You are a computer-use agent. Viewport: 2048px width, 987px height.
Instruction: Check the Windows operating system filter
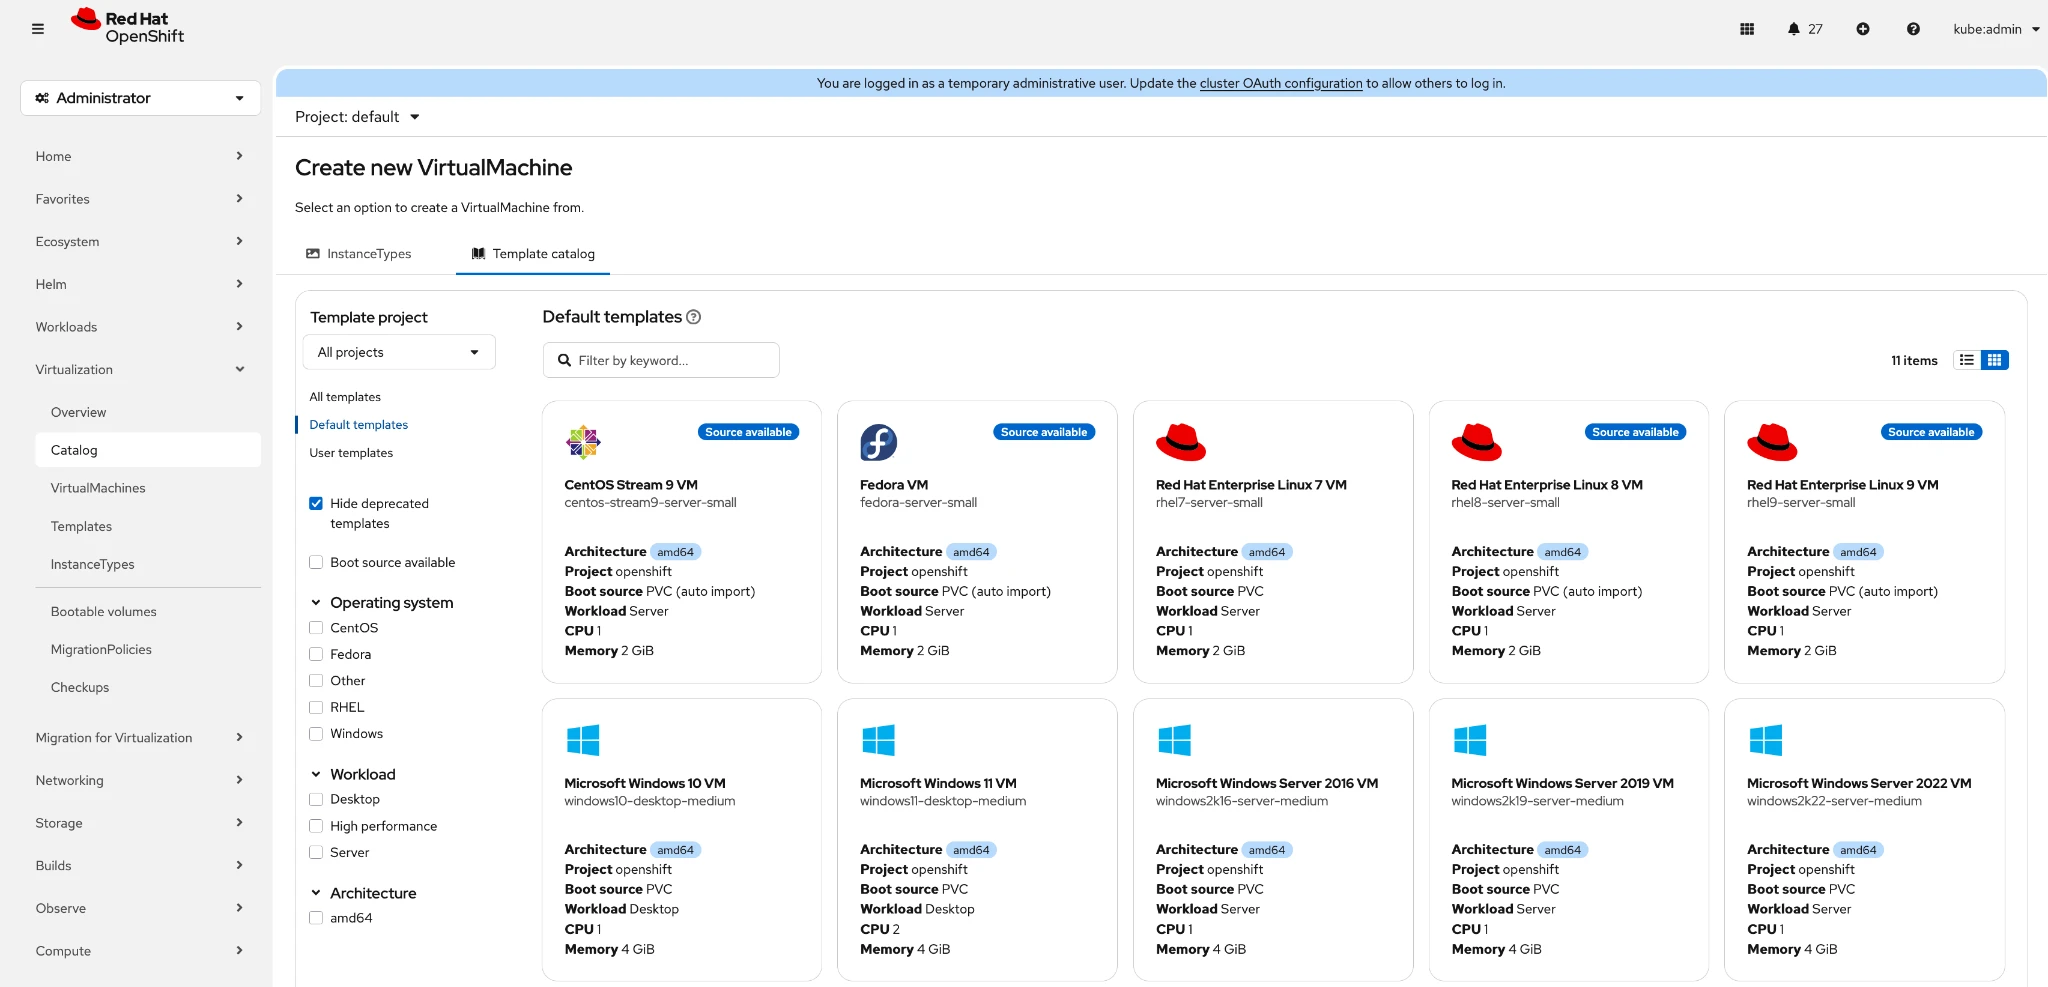(316, 734)
